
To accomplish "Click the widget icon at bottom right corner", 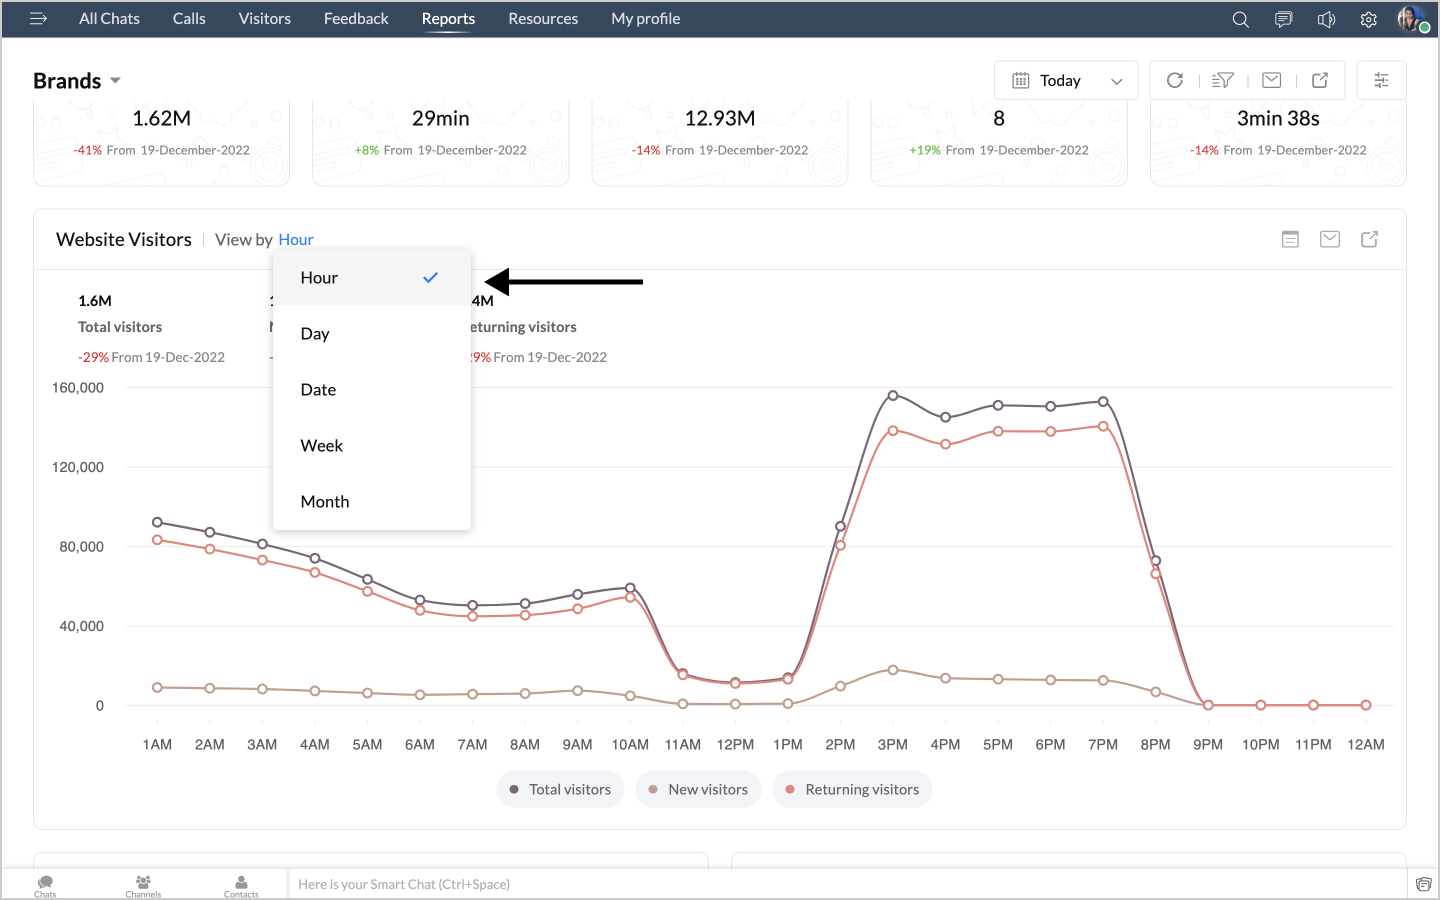I will tap(1424, 884).
